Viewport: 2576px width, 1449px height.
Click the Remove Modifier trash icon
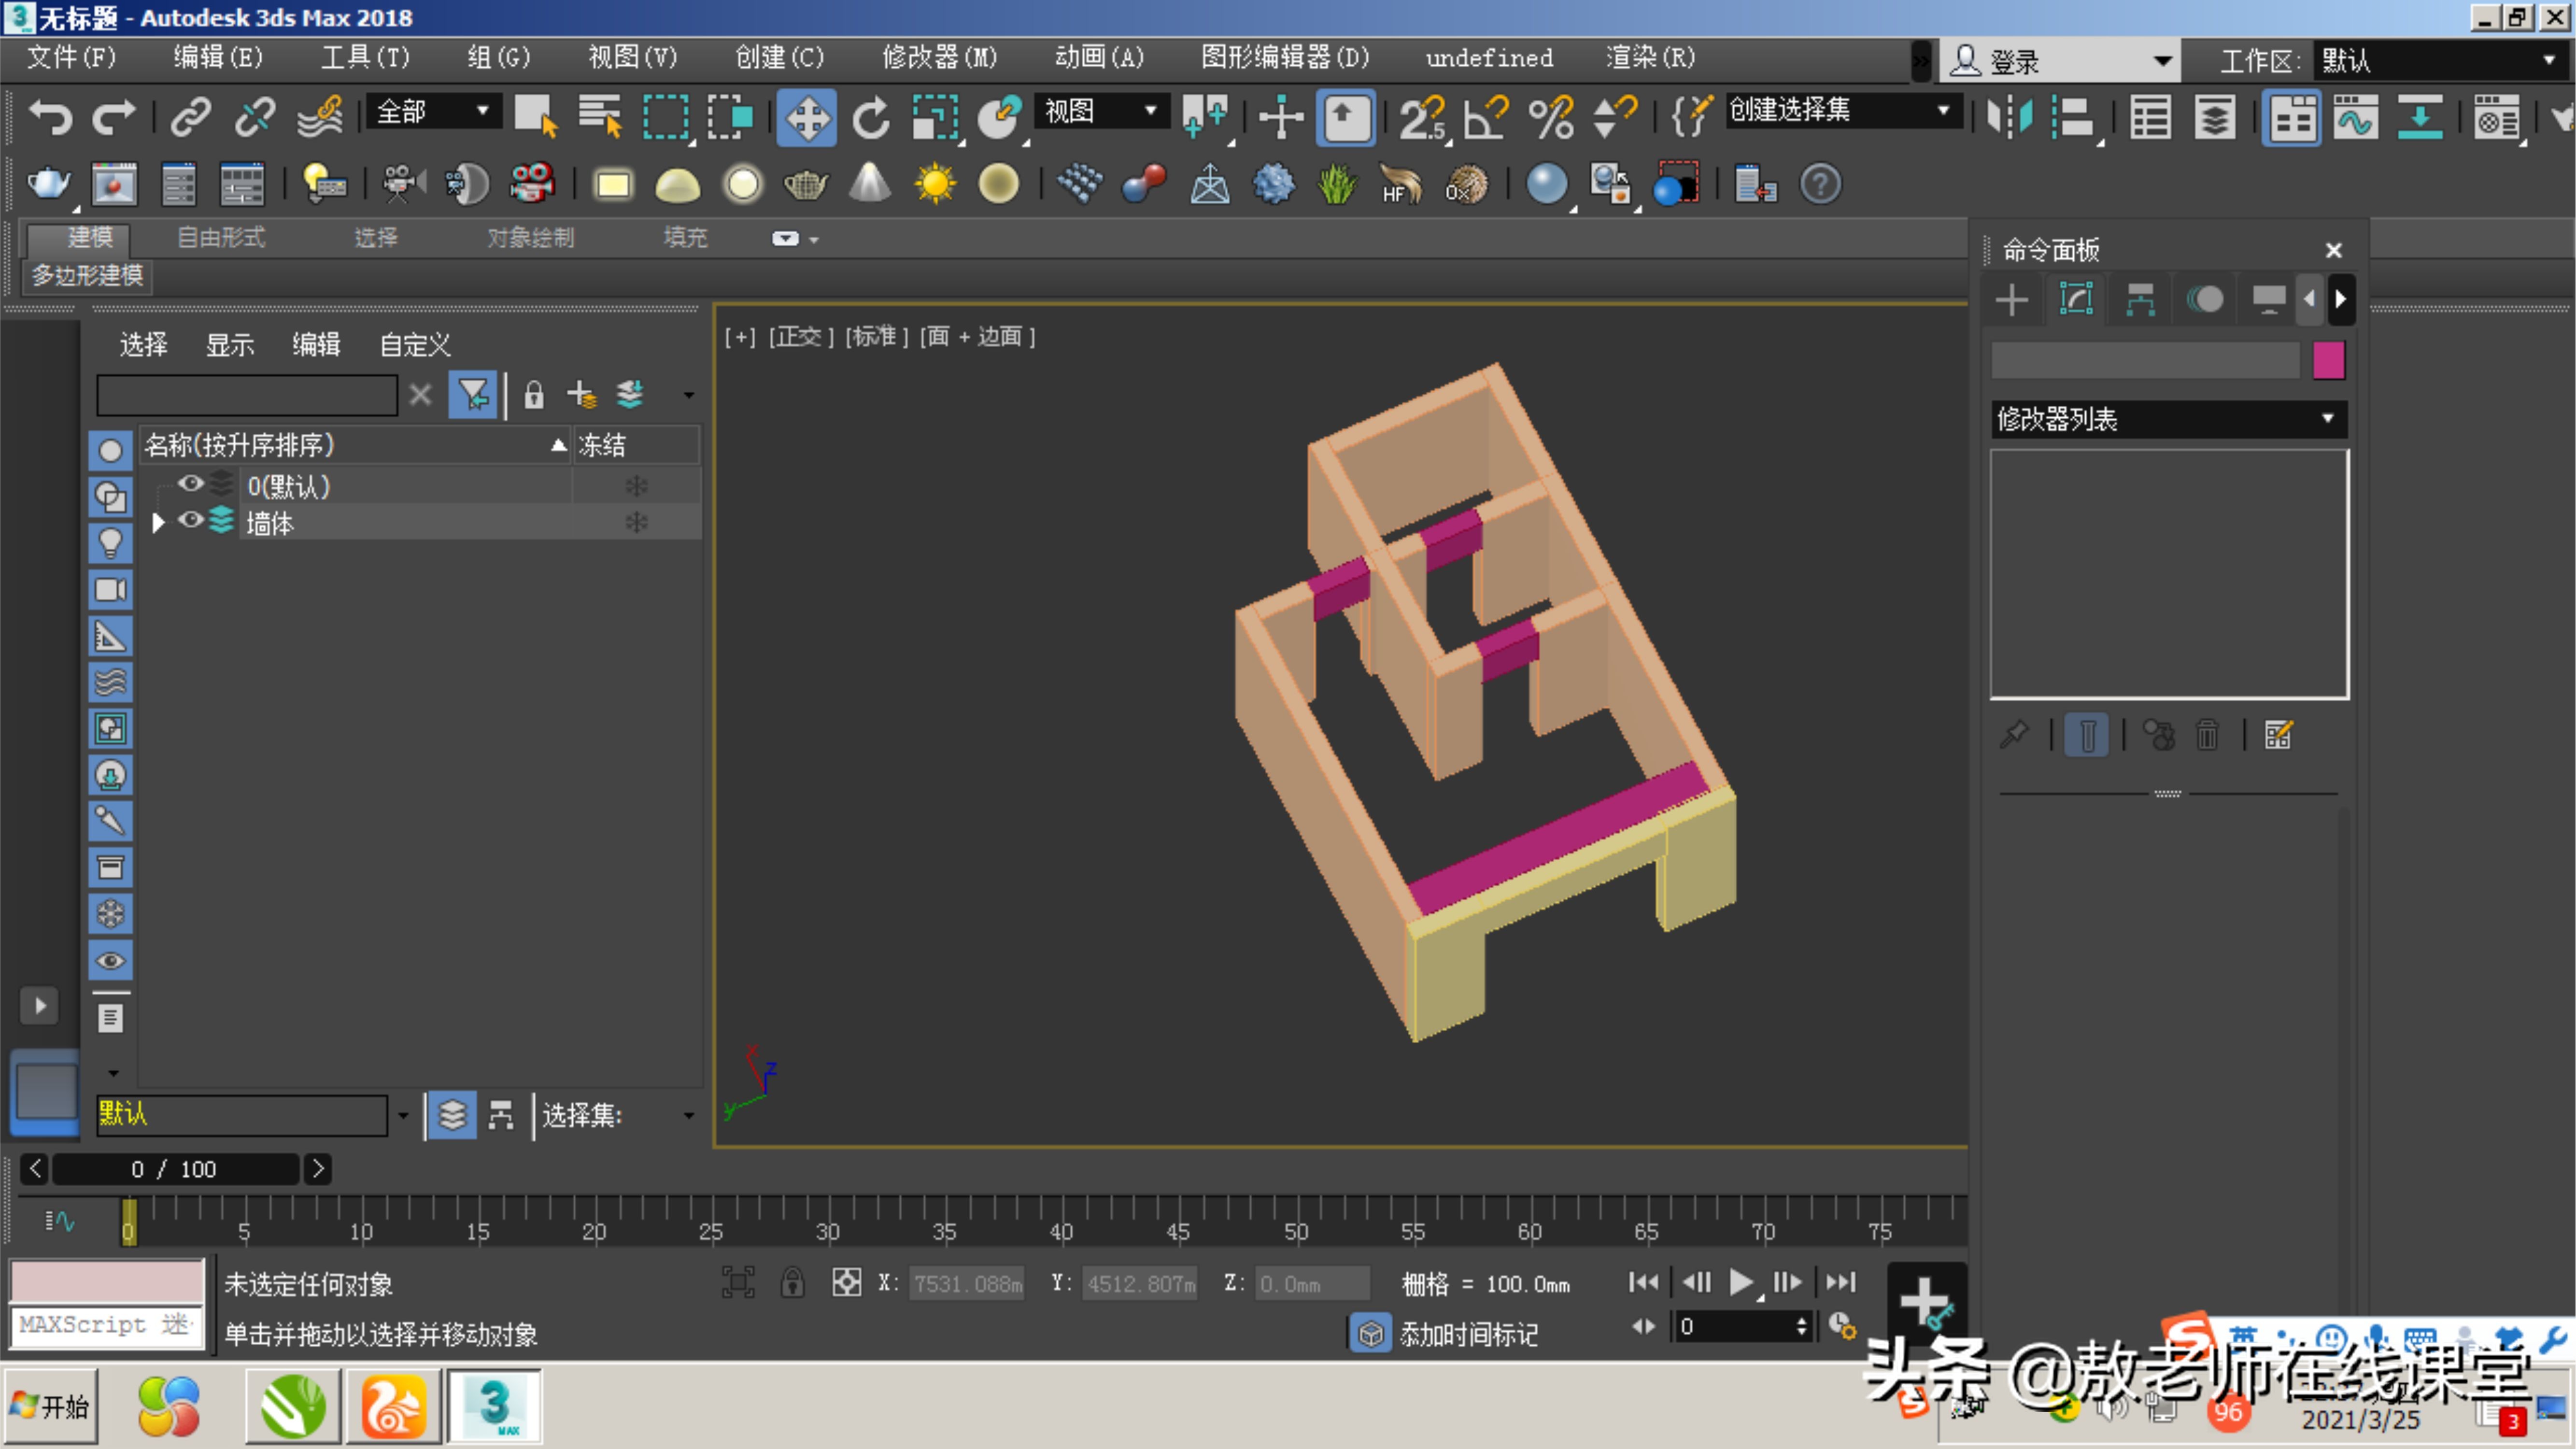[2208, 734]
